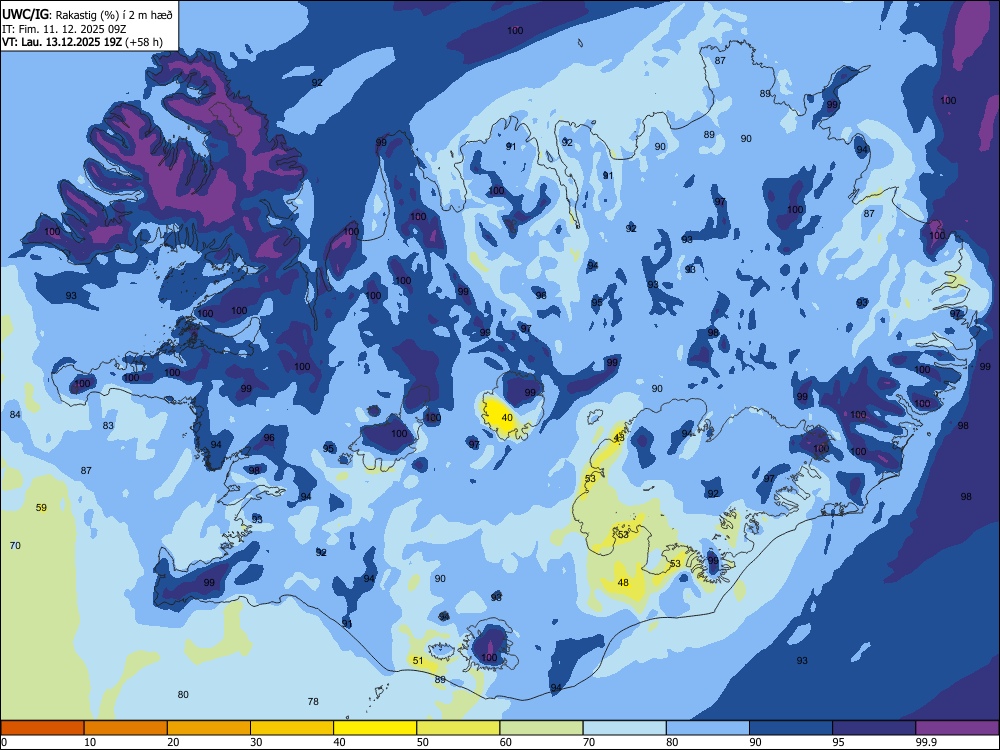The width and height of the screenshot is (1000, 750).
Task: Click the map value '40' in the yellow patch
Action: pyautogui.click(x=507, y=418)
